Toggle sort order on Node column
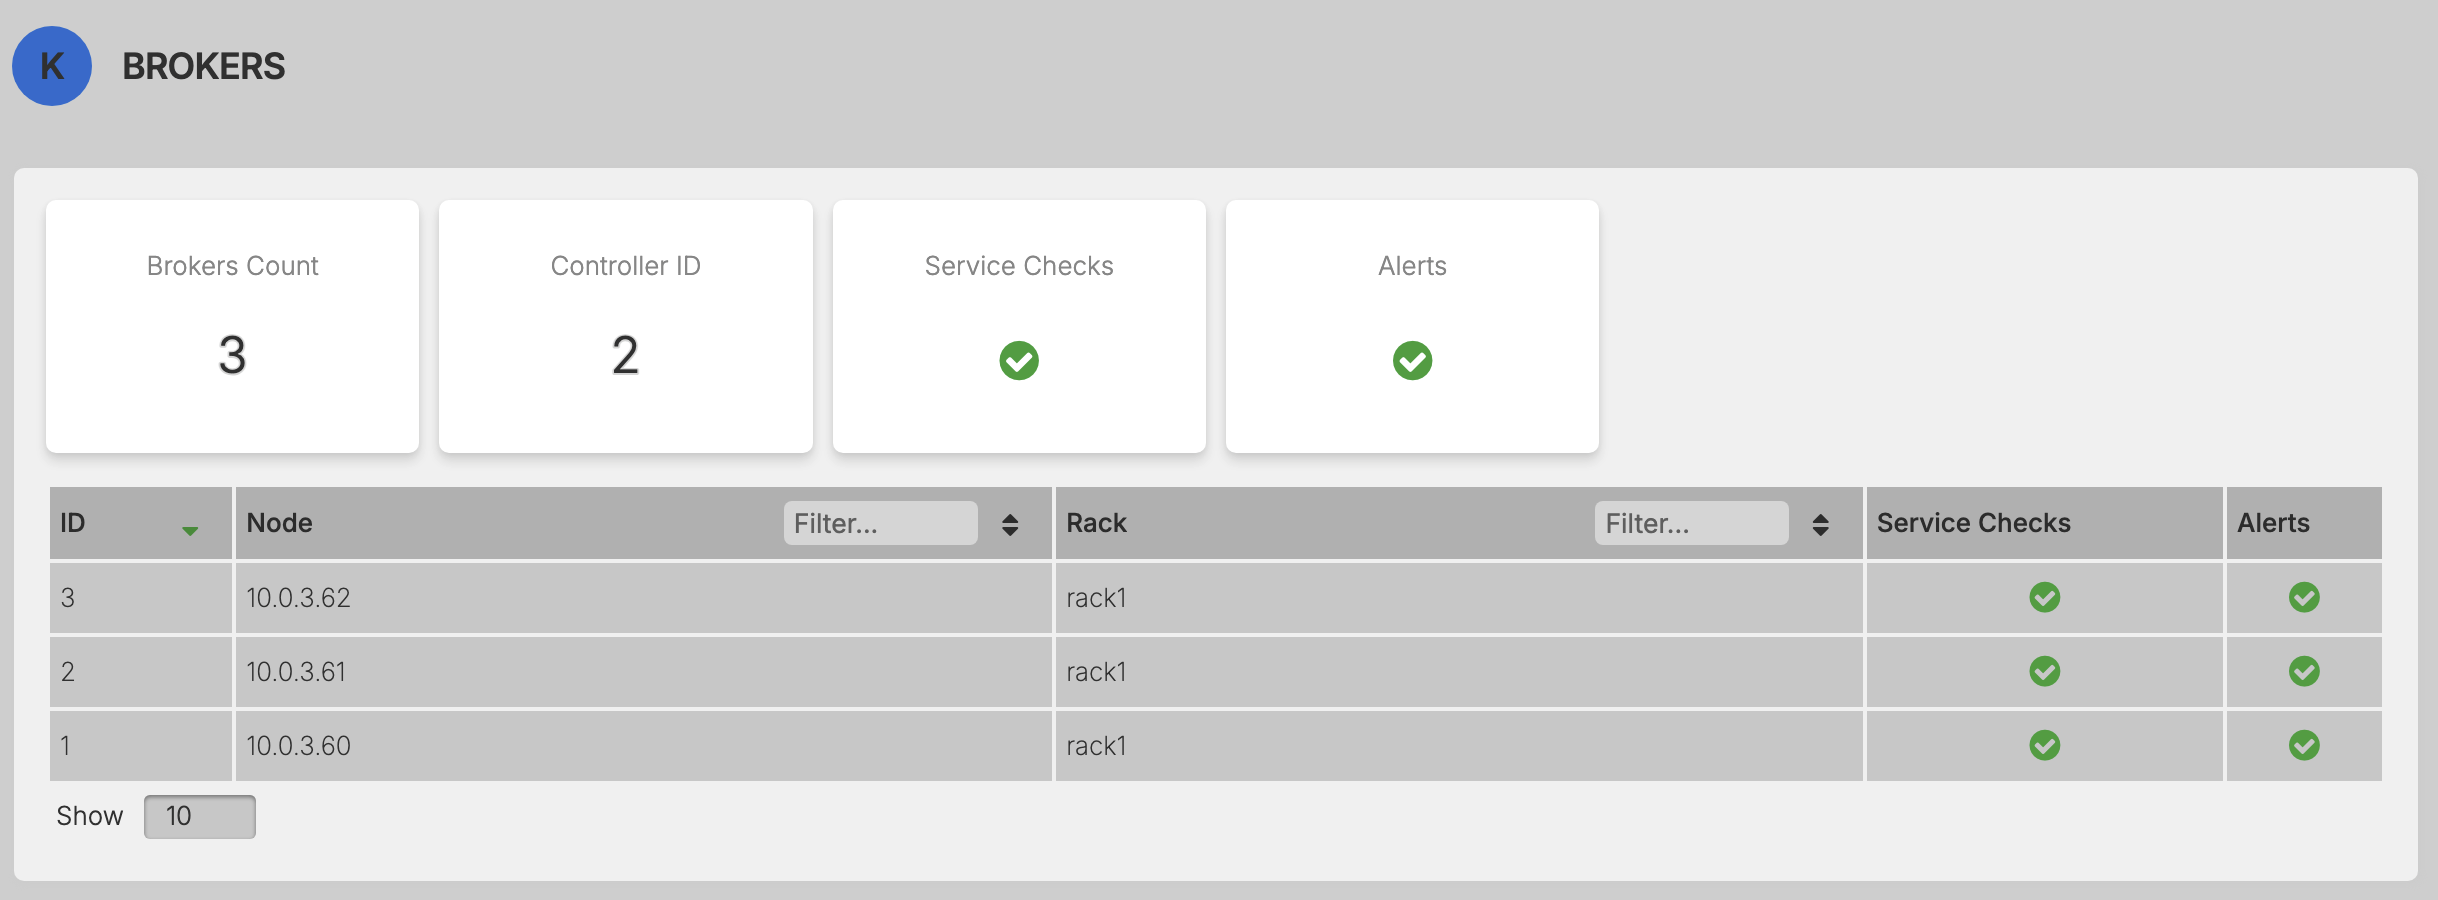 tap(1010, 524)
